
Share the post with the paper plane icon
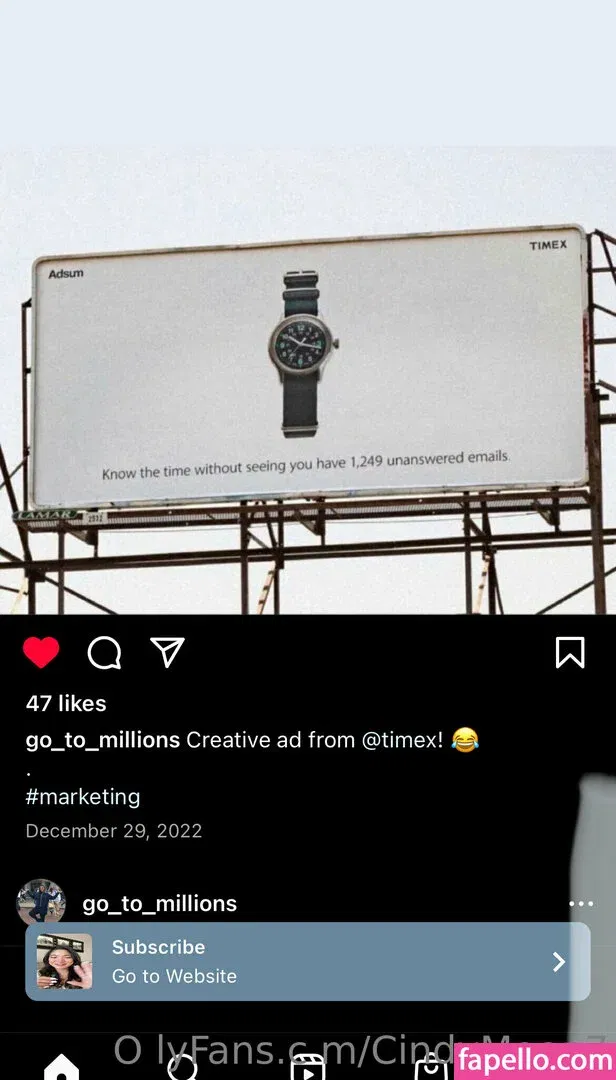(167, 653)
